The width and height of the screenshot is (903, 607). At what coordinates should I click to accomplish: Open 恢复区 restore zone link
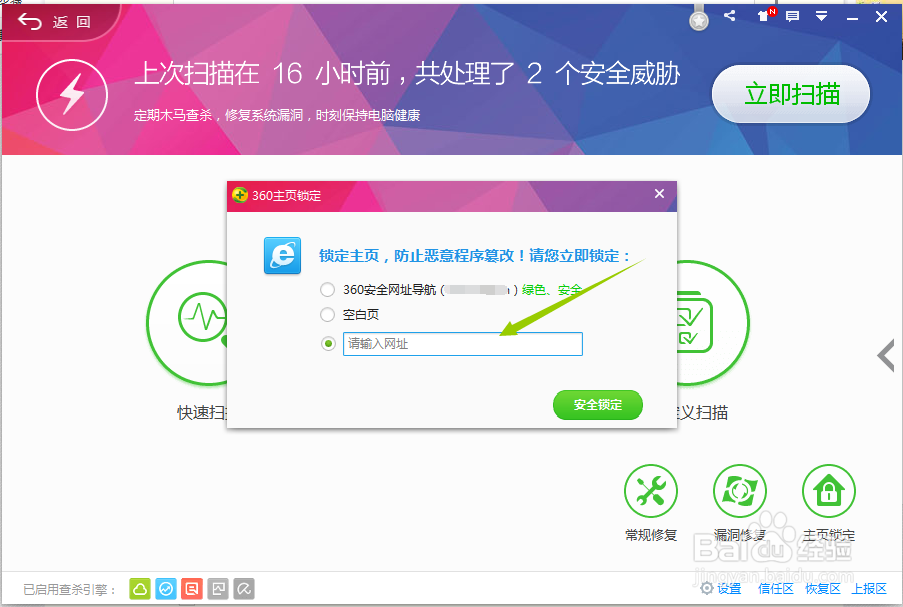(x=822, y=589)
